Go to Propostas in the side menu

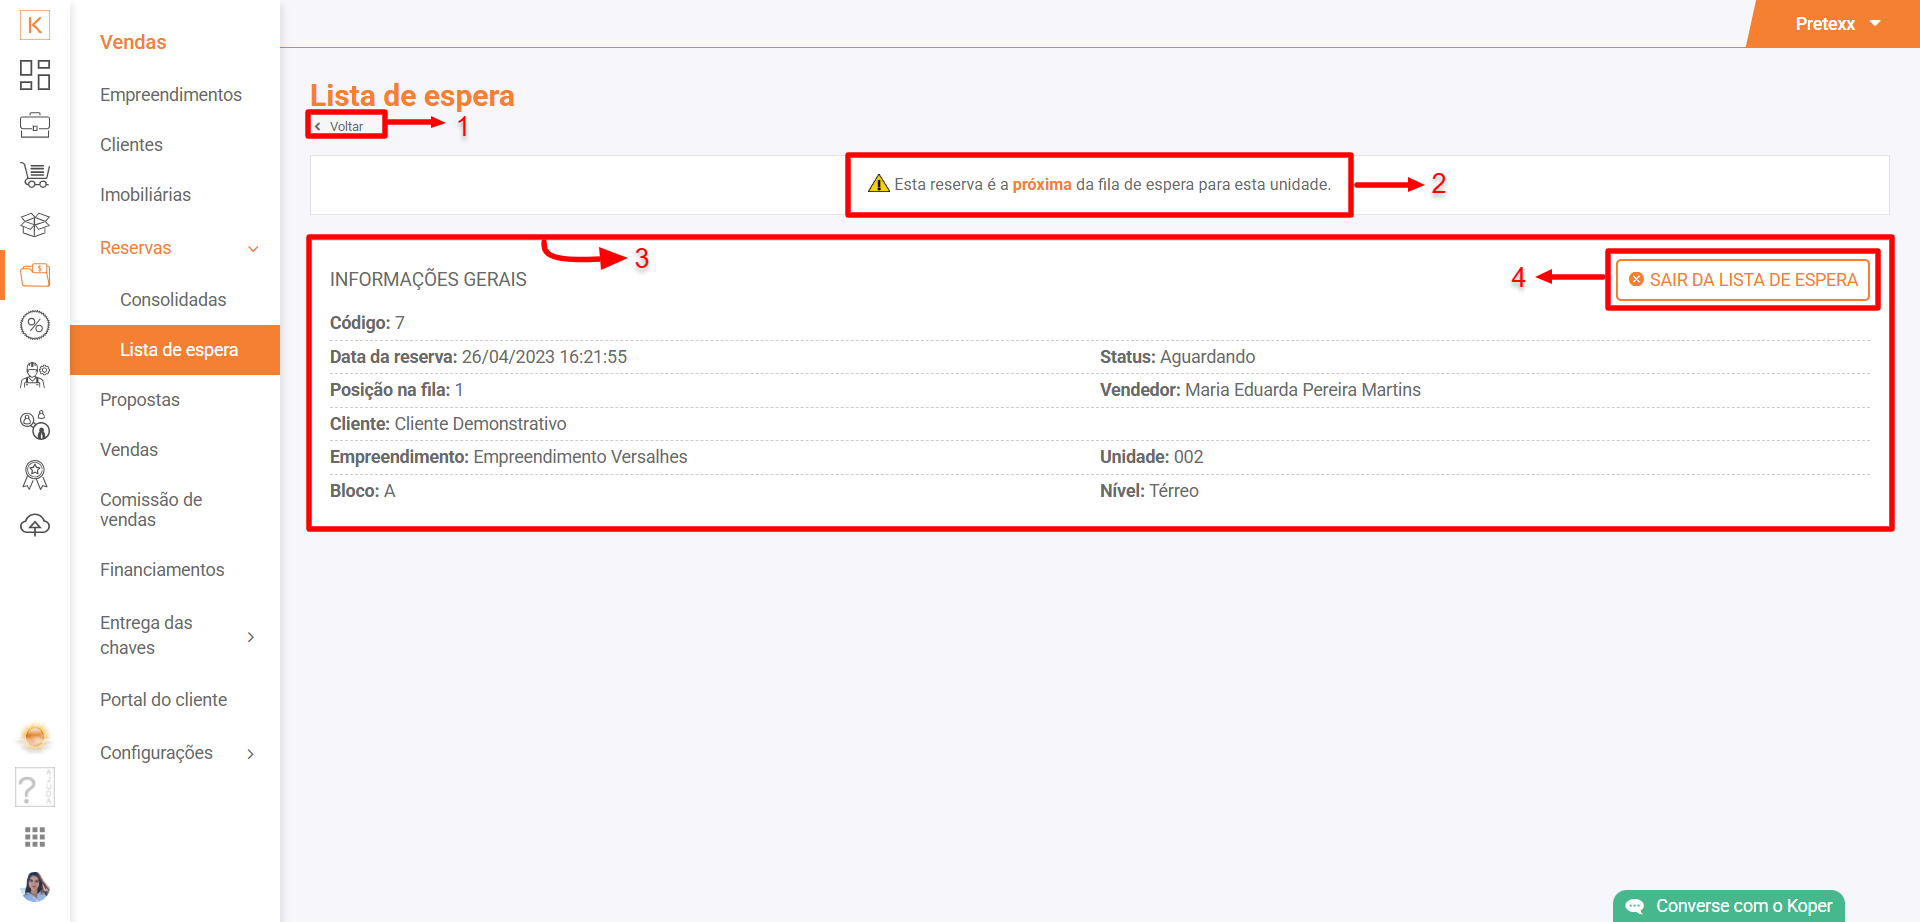[140, 400]
